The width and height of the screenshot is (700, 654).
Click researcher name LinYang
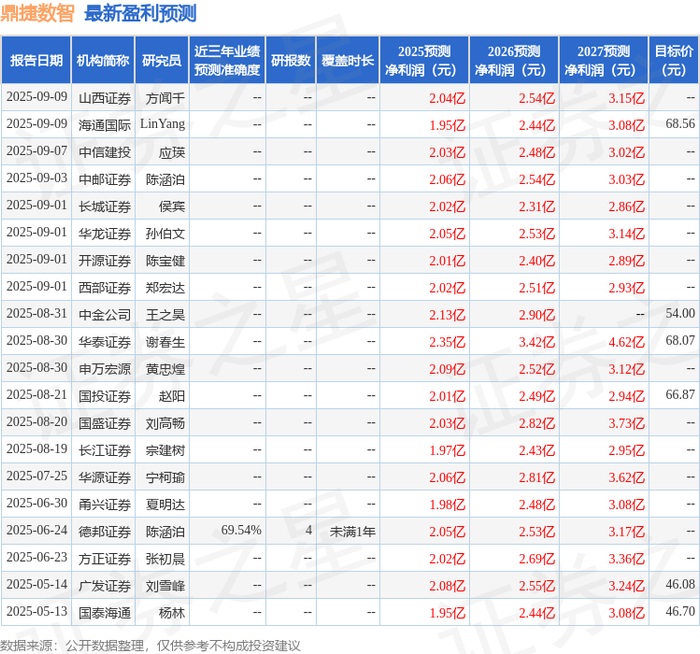[162, 124]
